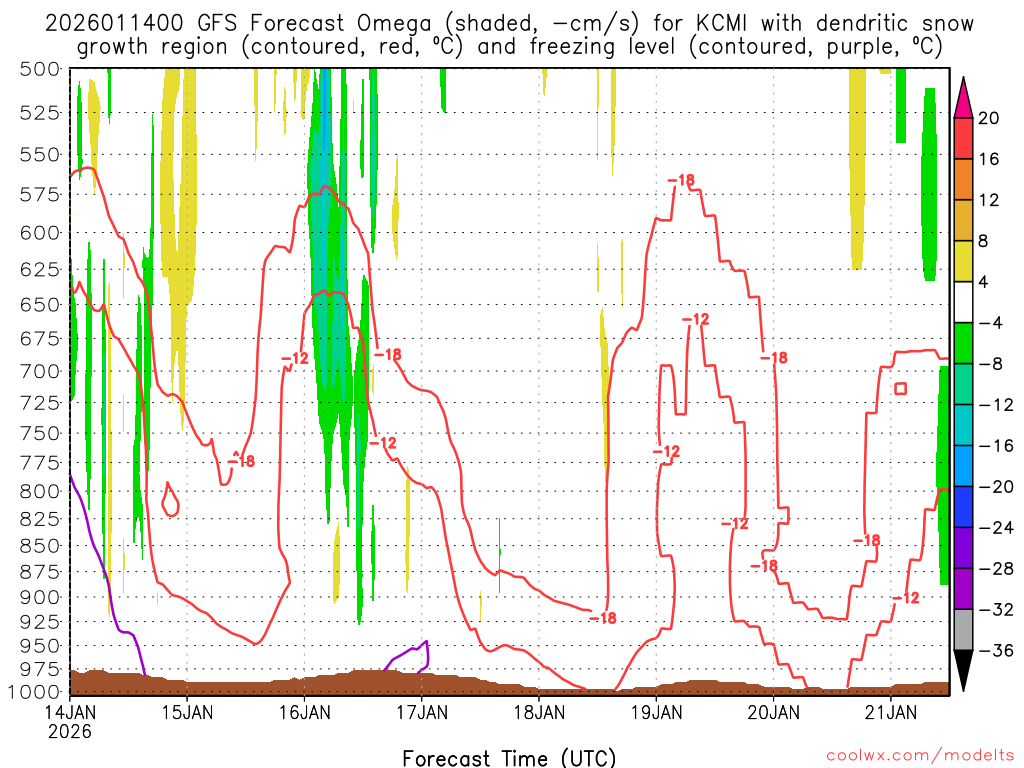Click the colorbar tick label 20
This screenshot has width=1024, height=768.
pos(989,118)
